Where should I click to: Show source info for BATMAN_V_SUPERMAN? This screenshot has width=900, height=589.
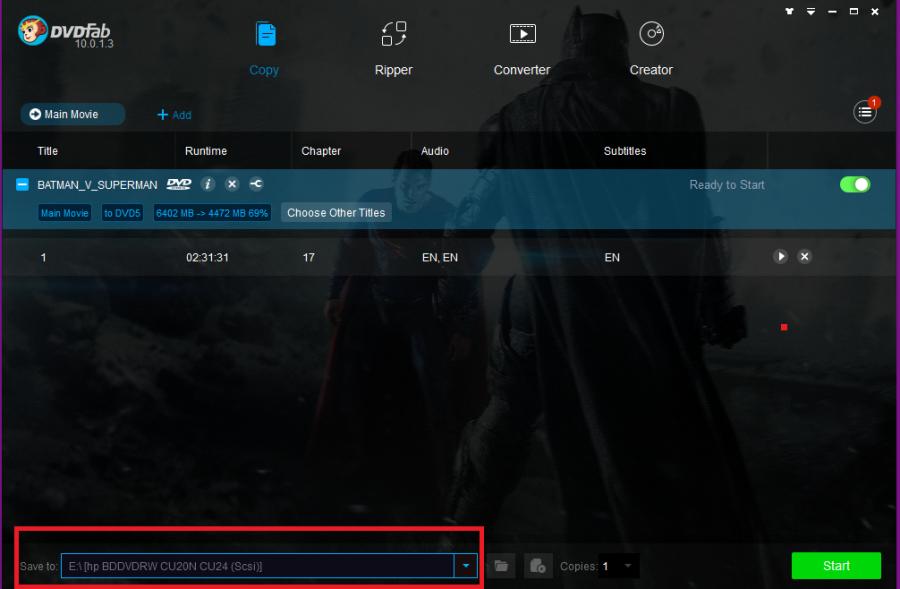click(208, 184)
